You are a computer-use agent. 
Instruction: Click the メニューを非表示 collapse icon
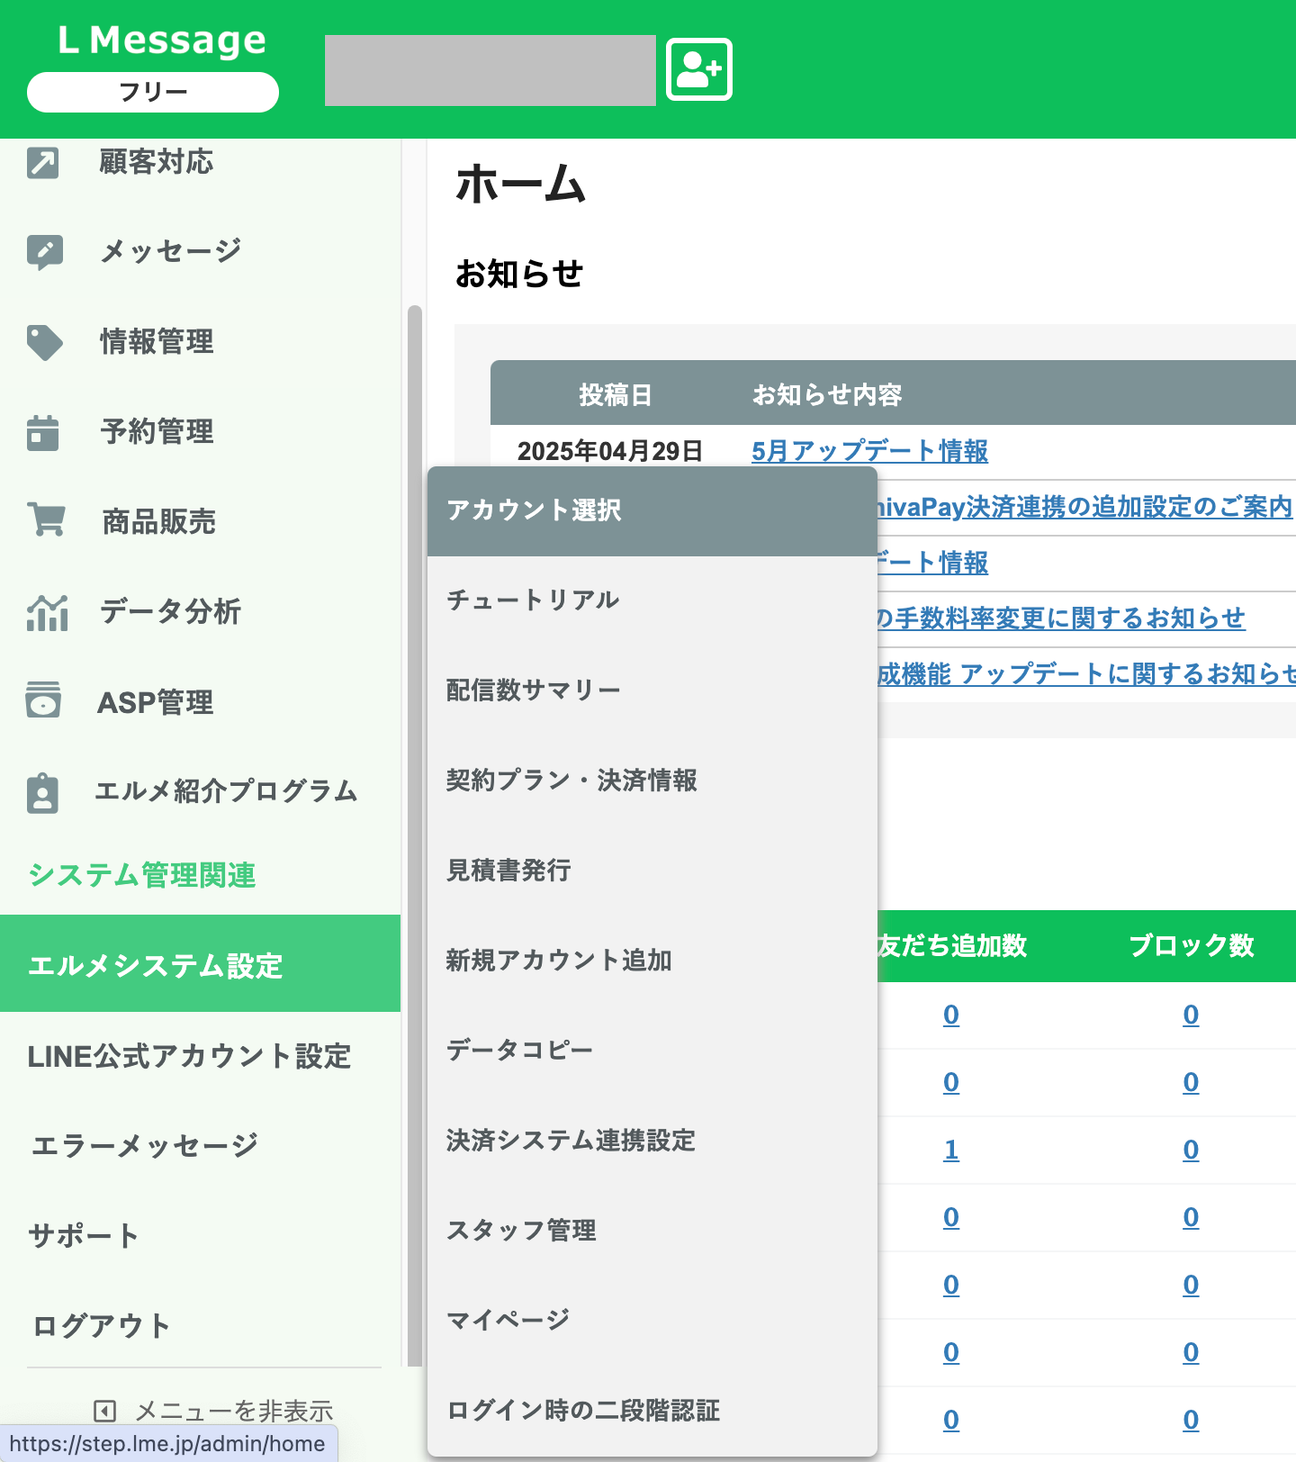(105, 1411)
